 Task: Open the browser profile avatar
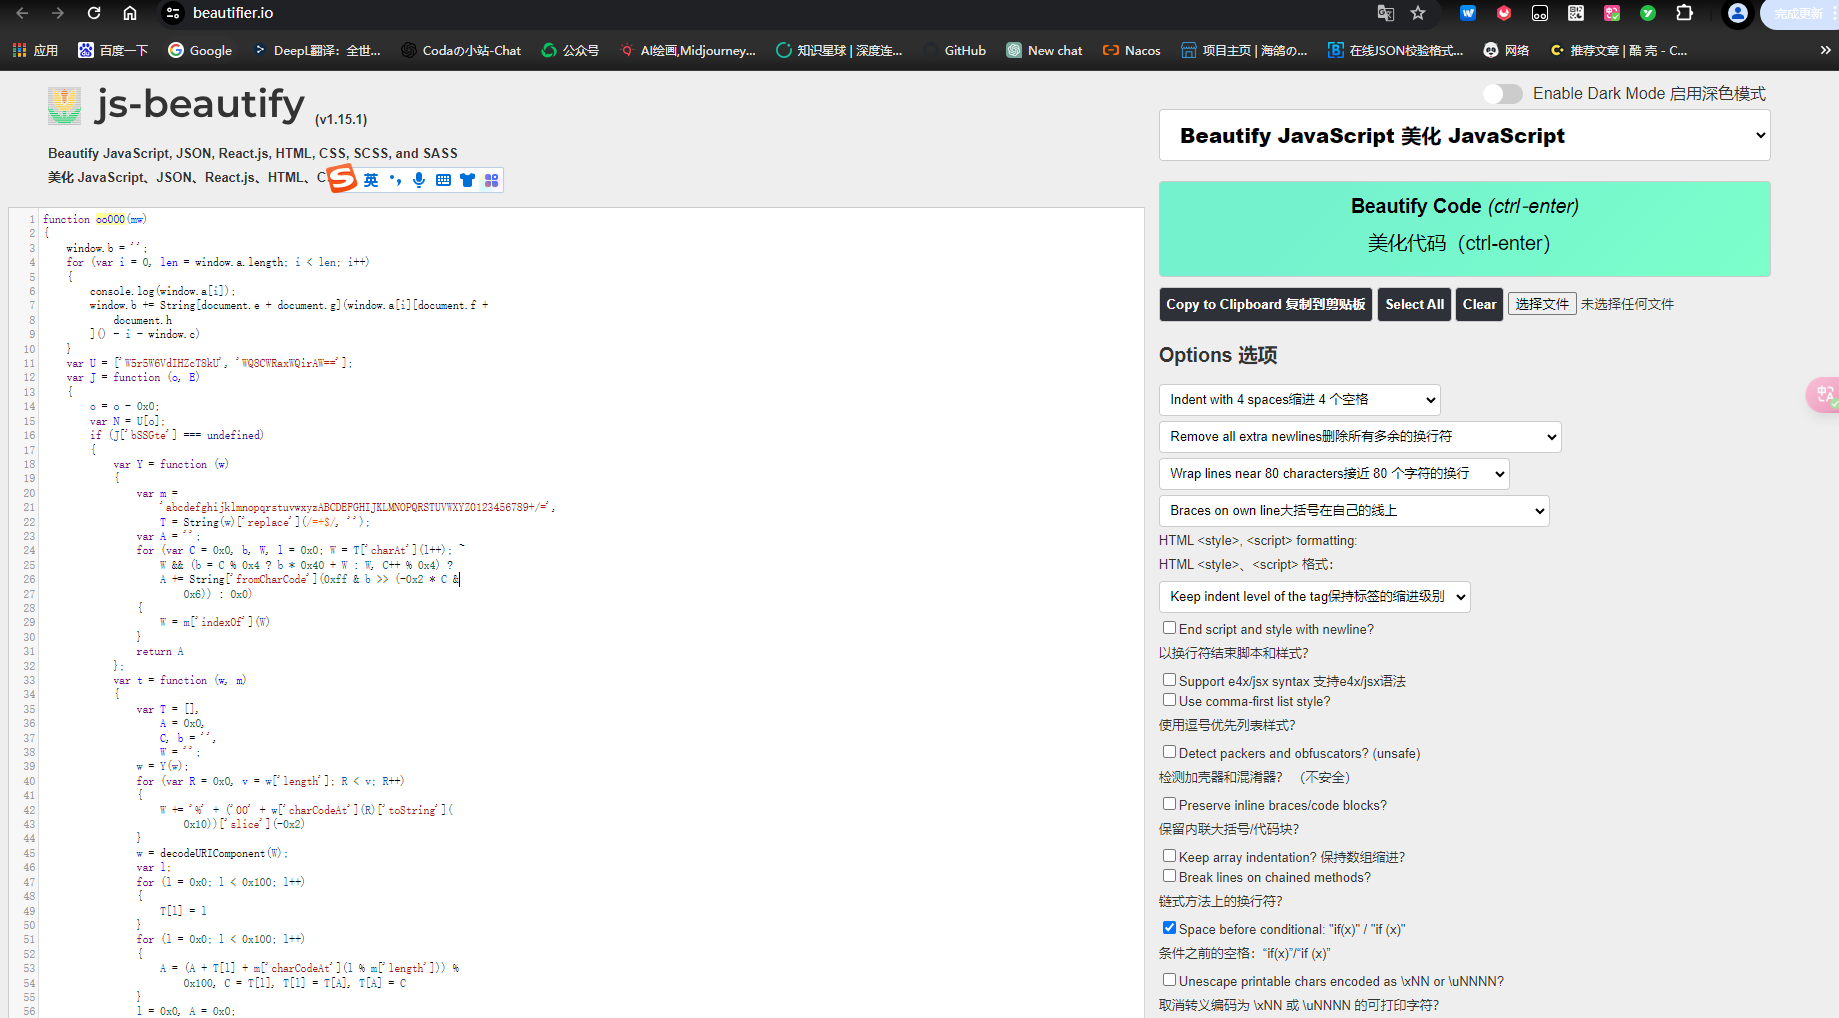(1738, 13)
